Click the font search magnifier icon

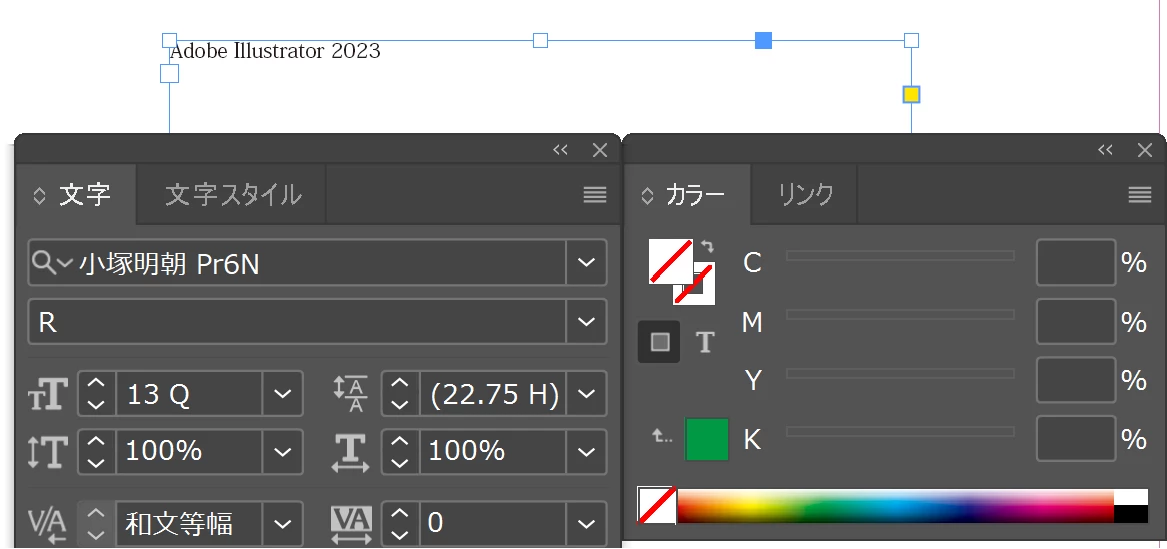click(x=51, y=262)
